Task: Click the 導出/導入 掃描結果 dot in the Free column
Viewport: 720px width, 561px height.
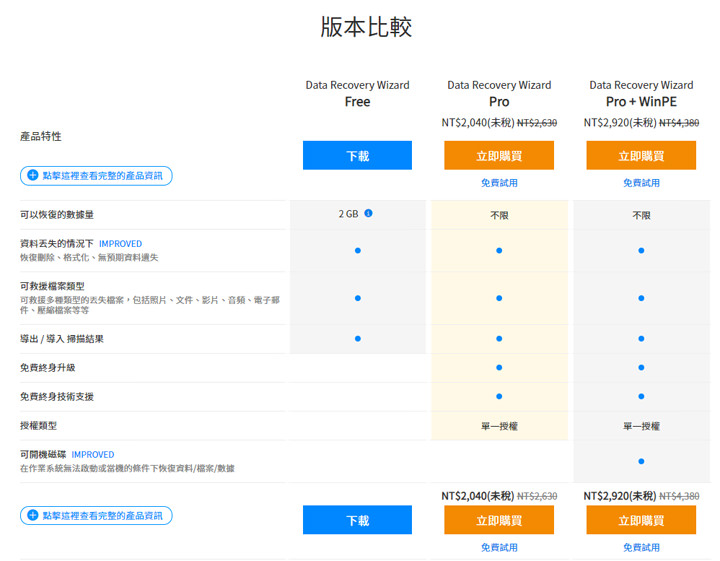Action: click(x=357, y=339)
